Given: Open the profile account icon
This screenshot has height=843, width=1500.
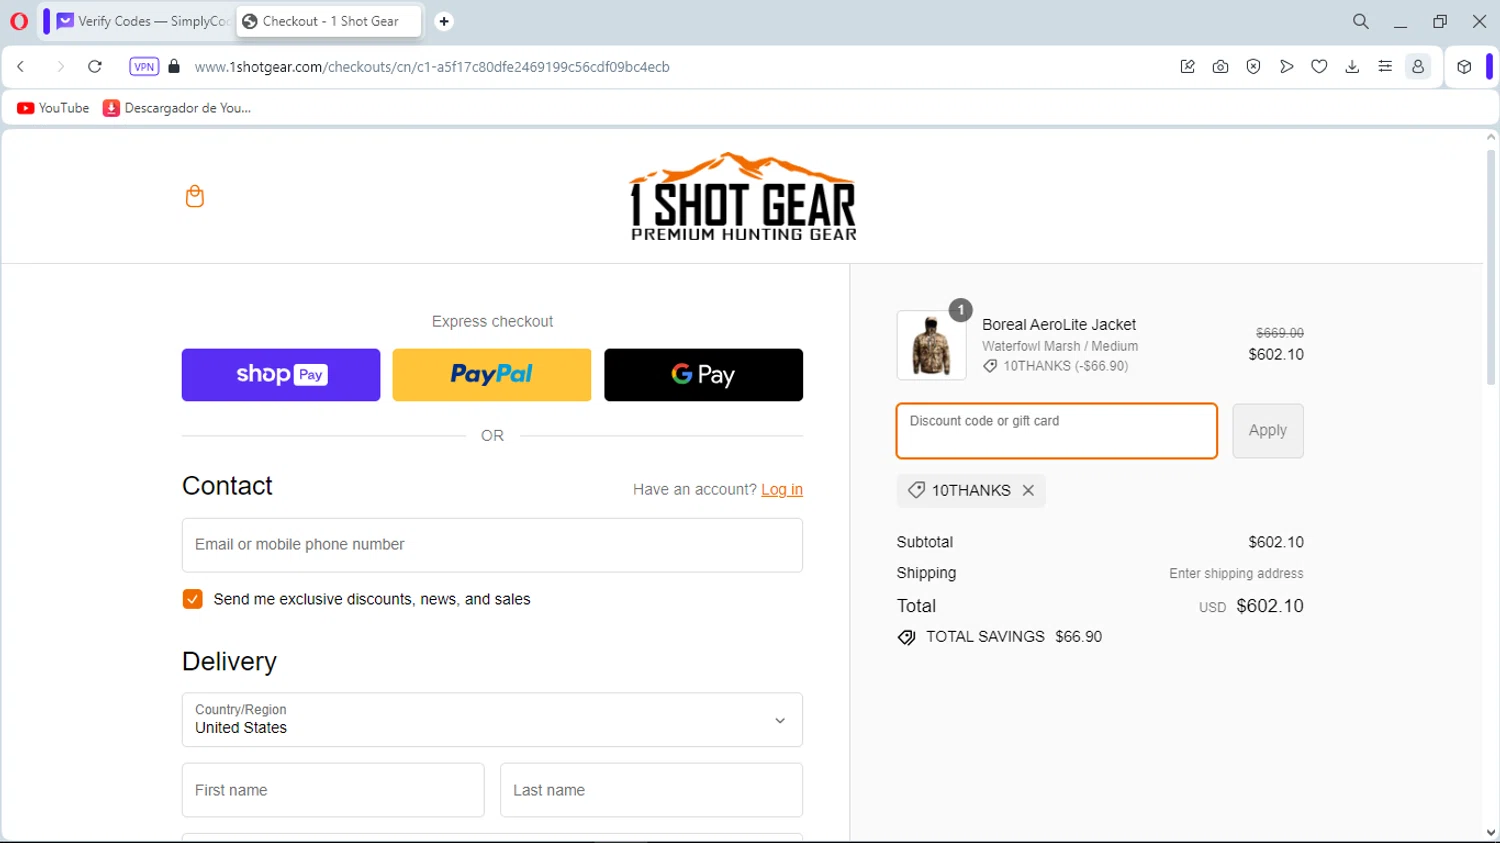Looking at the screenshot, I should tap(1418, 67).
